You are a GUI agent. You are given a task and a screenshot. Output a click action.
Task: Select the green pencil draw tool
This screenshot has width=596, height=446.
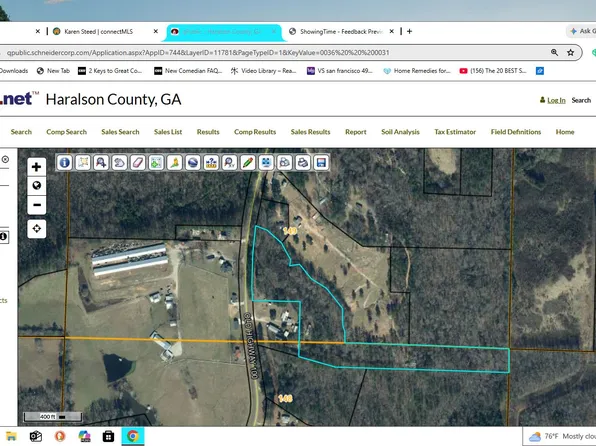click(247, 163)
